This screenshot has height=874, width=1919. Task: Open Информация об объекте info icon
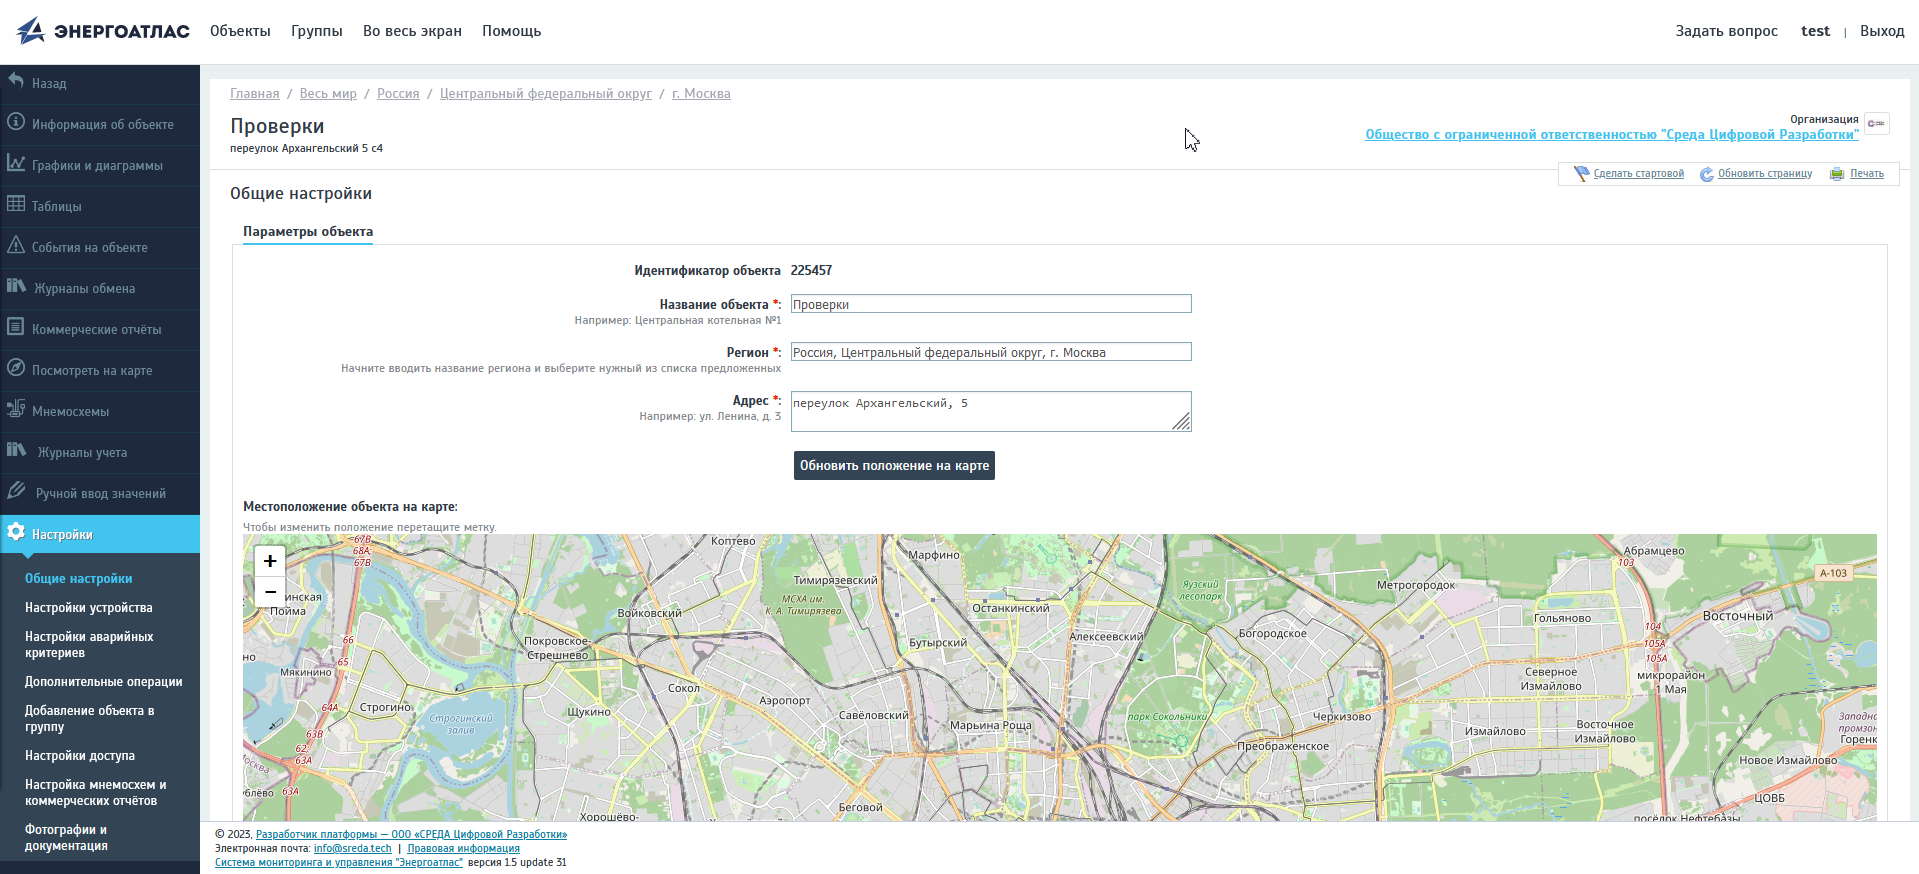pos(16,122)
